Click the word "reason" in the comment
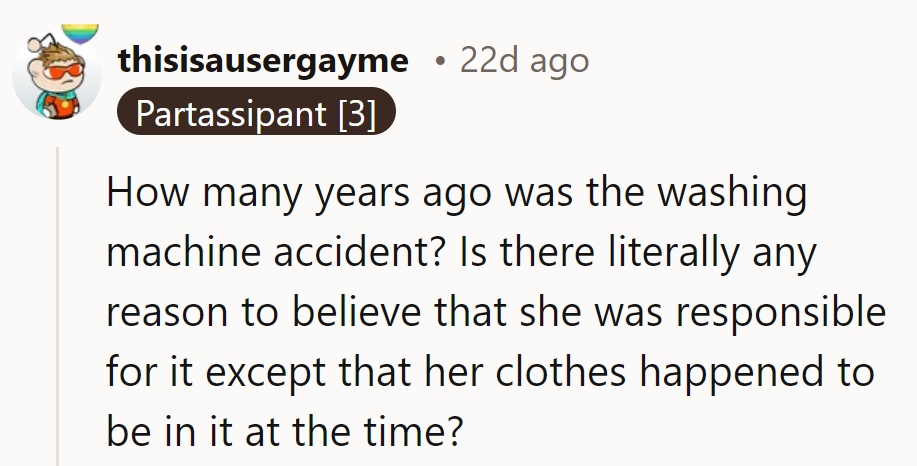Viewport: 917px width, 466px height. tap(165, 312)
